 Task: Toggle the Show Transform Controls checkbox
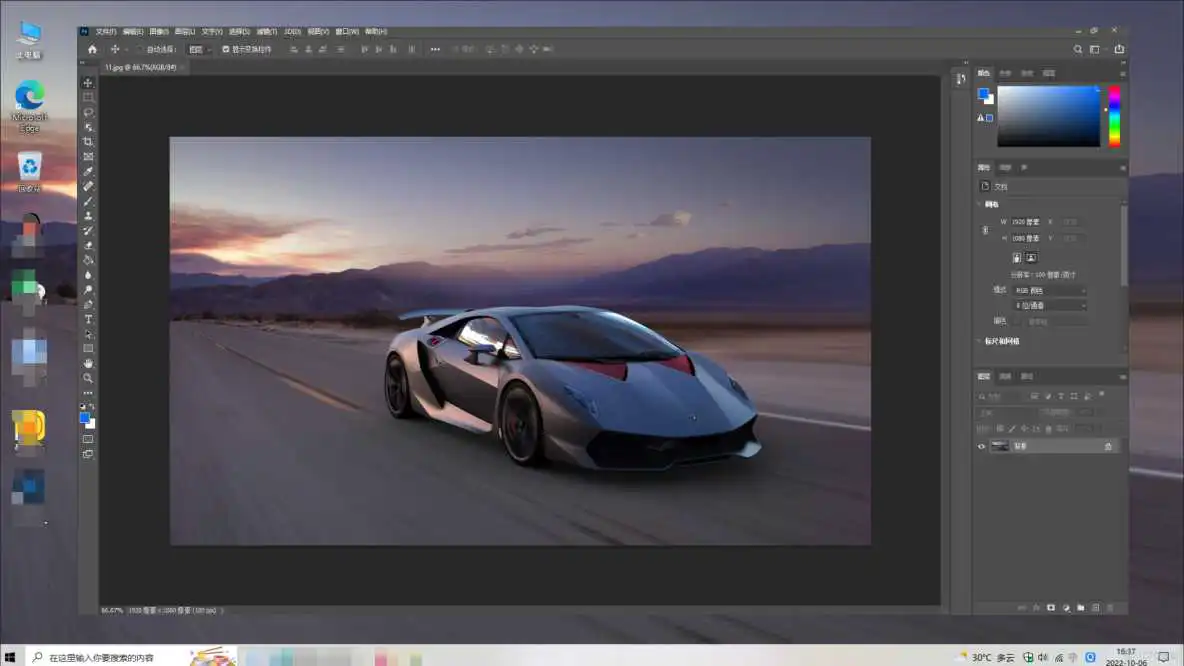tap(225, 49)
